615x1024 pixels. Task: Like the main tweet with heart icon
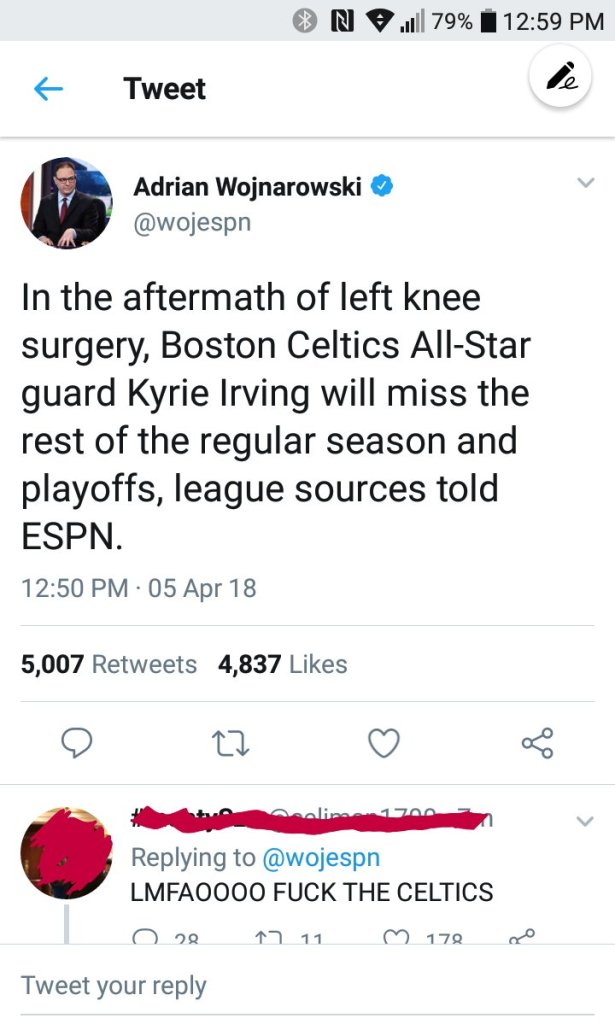[x=384, y=743]
